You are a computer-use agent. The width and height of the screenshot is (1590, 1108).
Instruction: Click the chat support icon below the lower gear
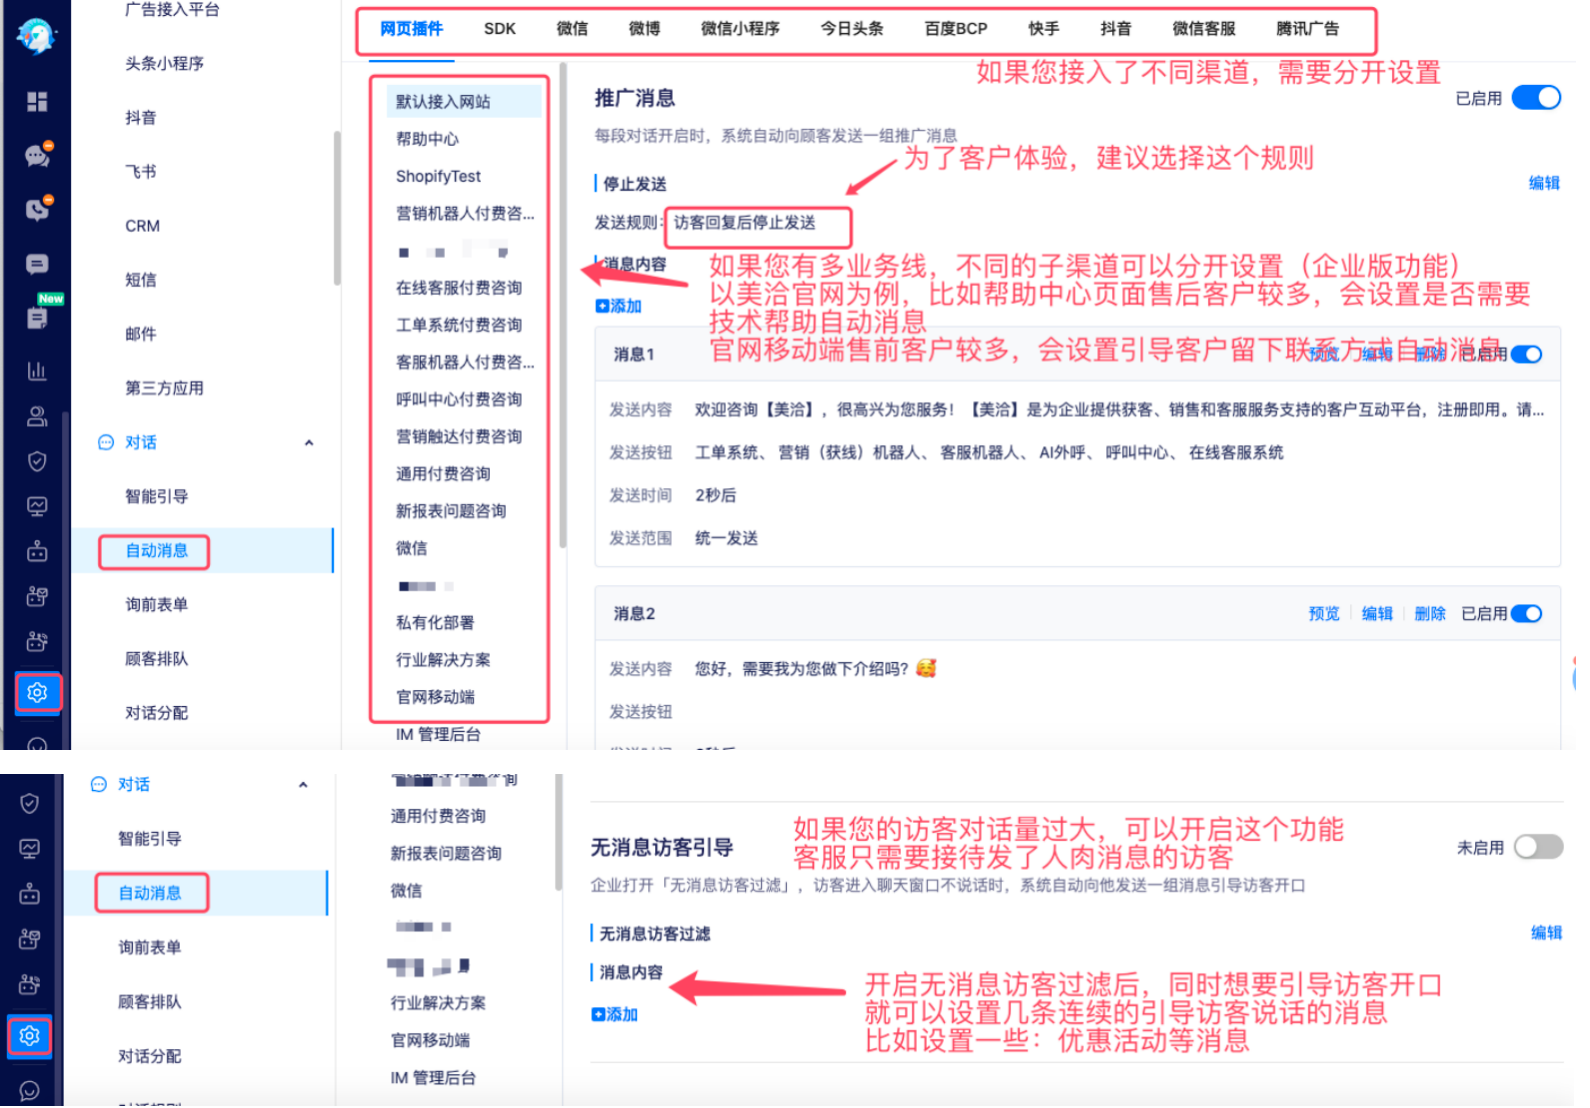(x=30, y=1091)
